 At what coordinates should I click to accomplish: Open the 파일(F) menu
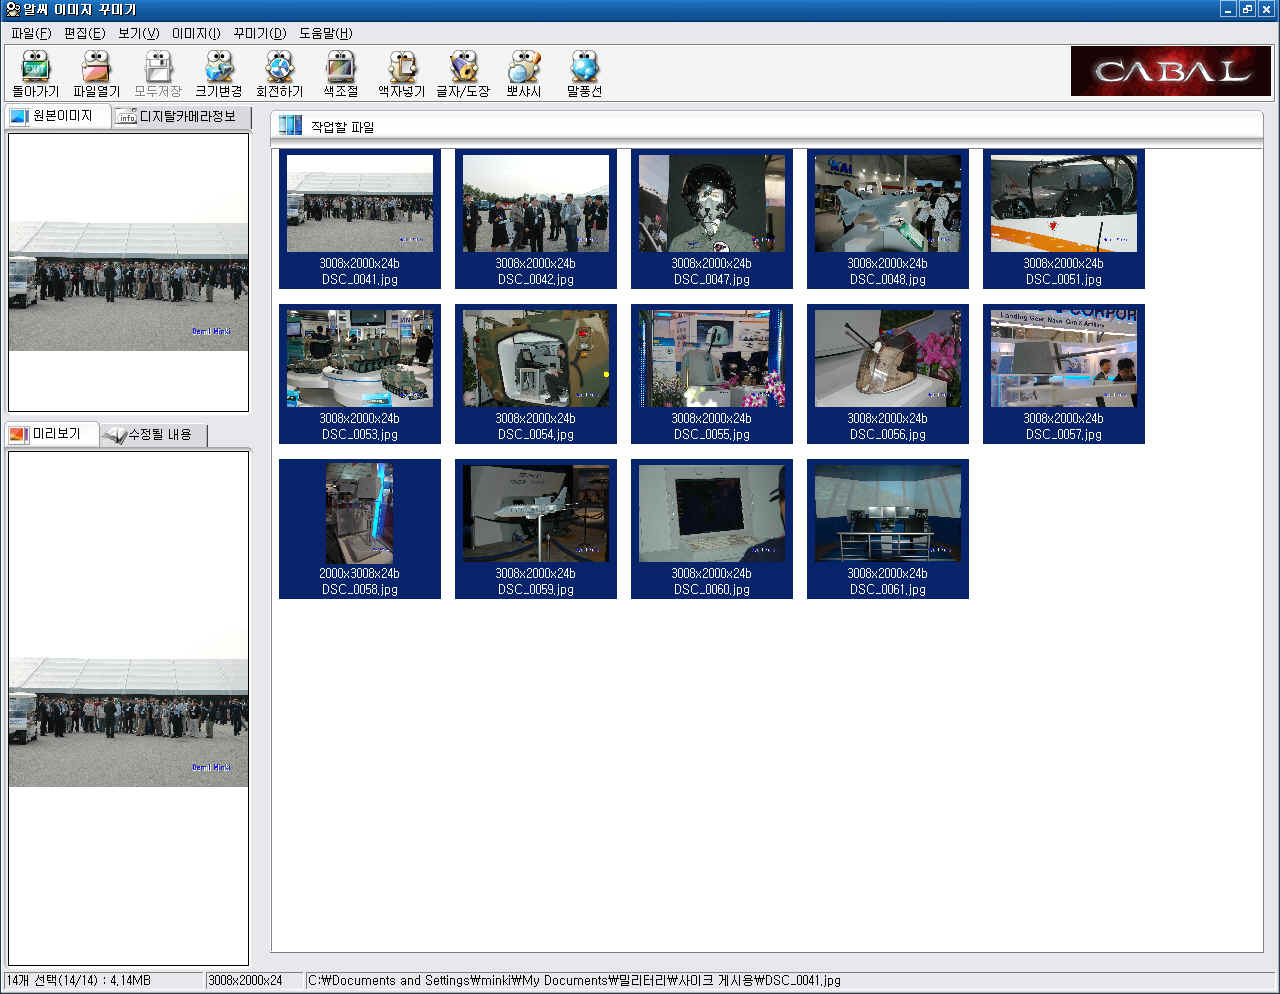(31, 33)
